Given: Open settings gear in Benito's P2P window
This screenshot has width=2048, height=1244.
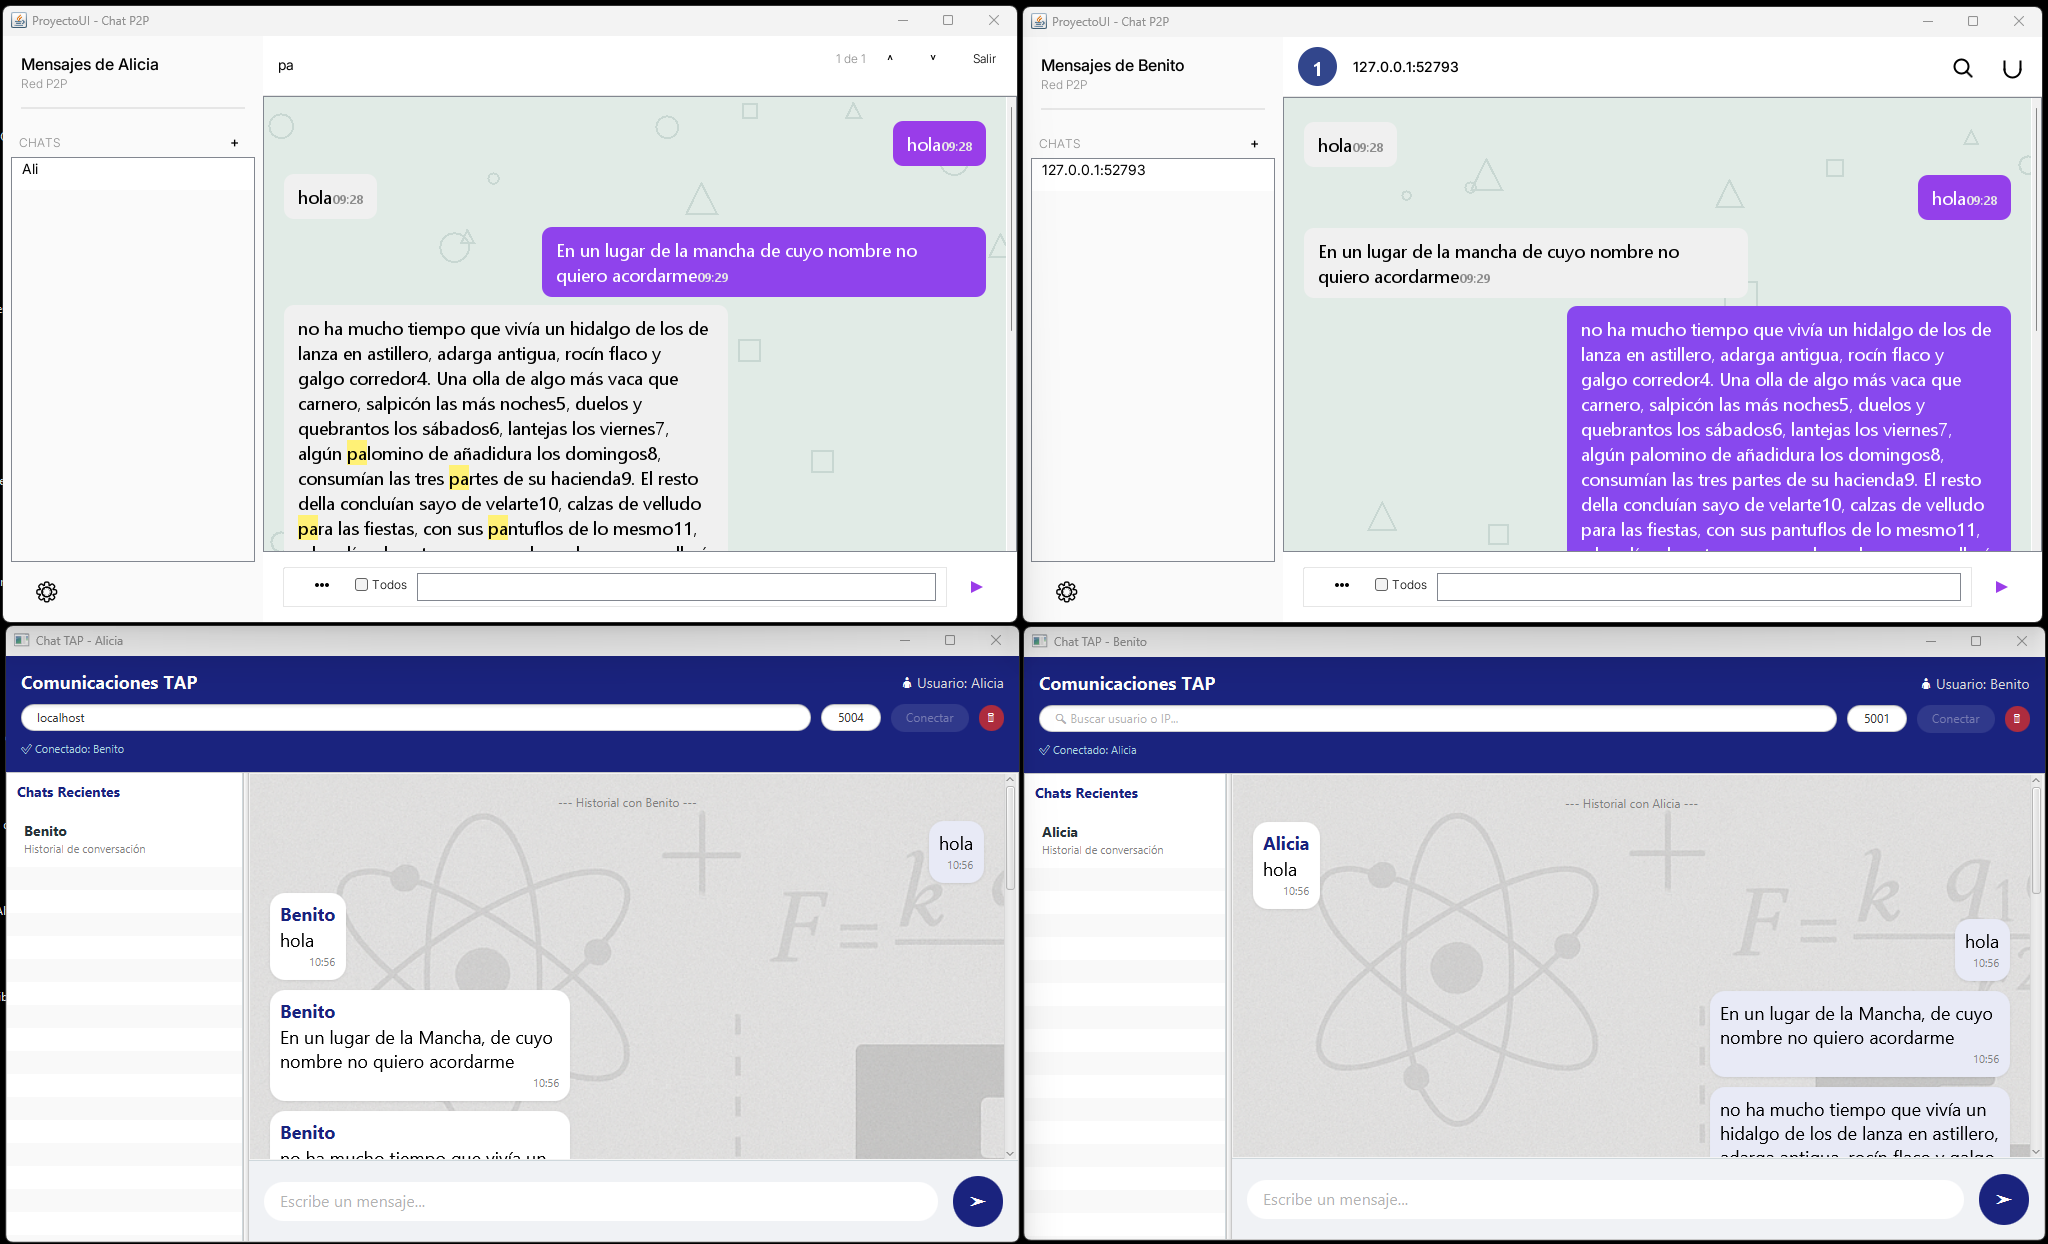Looking at the screenshot, I should tap(1067, 592).
